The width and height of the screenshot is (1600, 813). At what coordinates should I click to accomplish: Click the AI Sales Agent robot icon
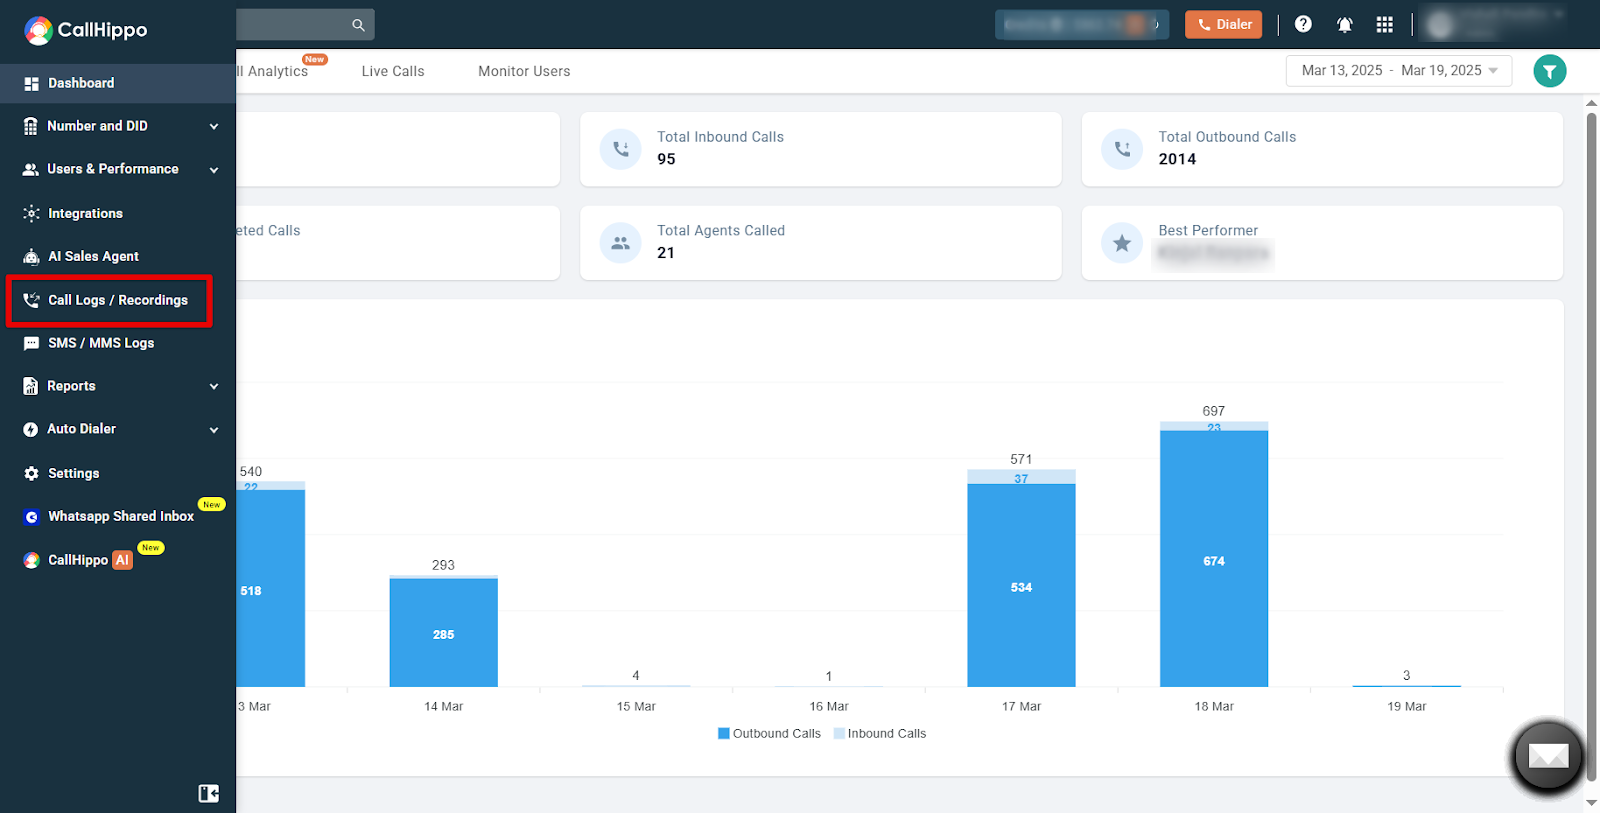(x=31, y=257)
